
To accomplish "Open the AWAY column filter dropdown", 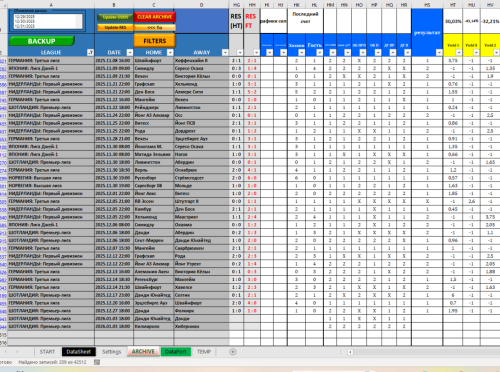I will point(225,53).
